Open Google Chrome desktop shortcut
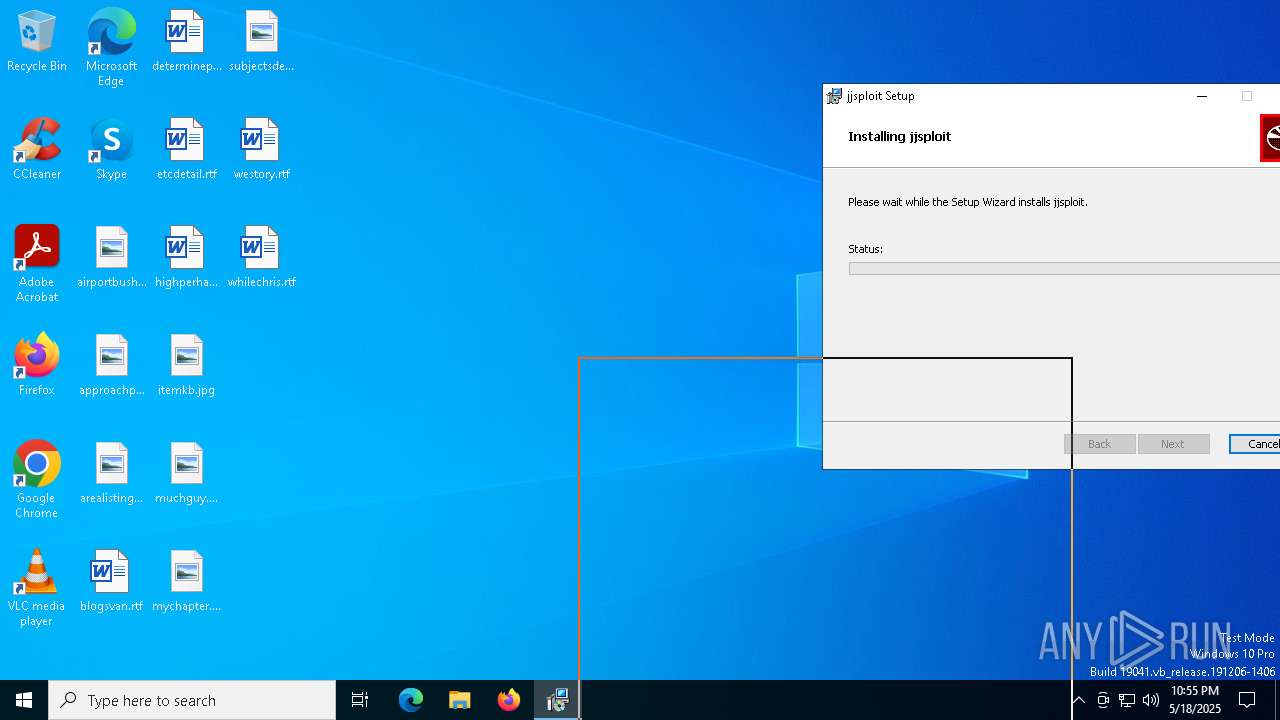The image size is (1280, 720). coord(37,480)
